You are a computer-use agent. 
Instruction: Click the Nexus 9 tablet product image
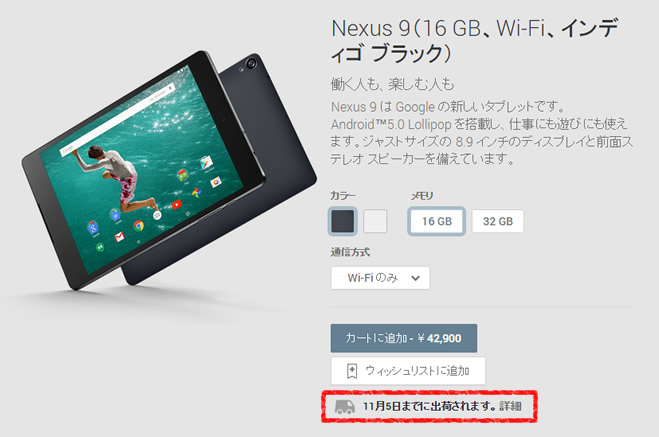coord(168,170)
